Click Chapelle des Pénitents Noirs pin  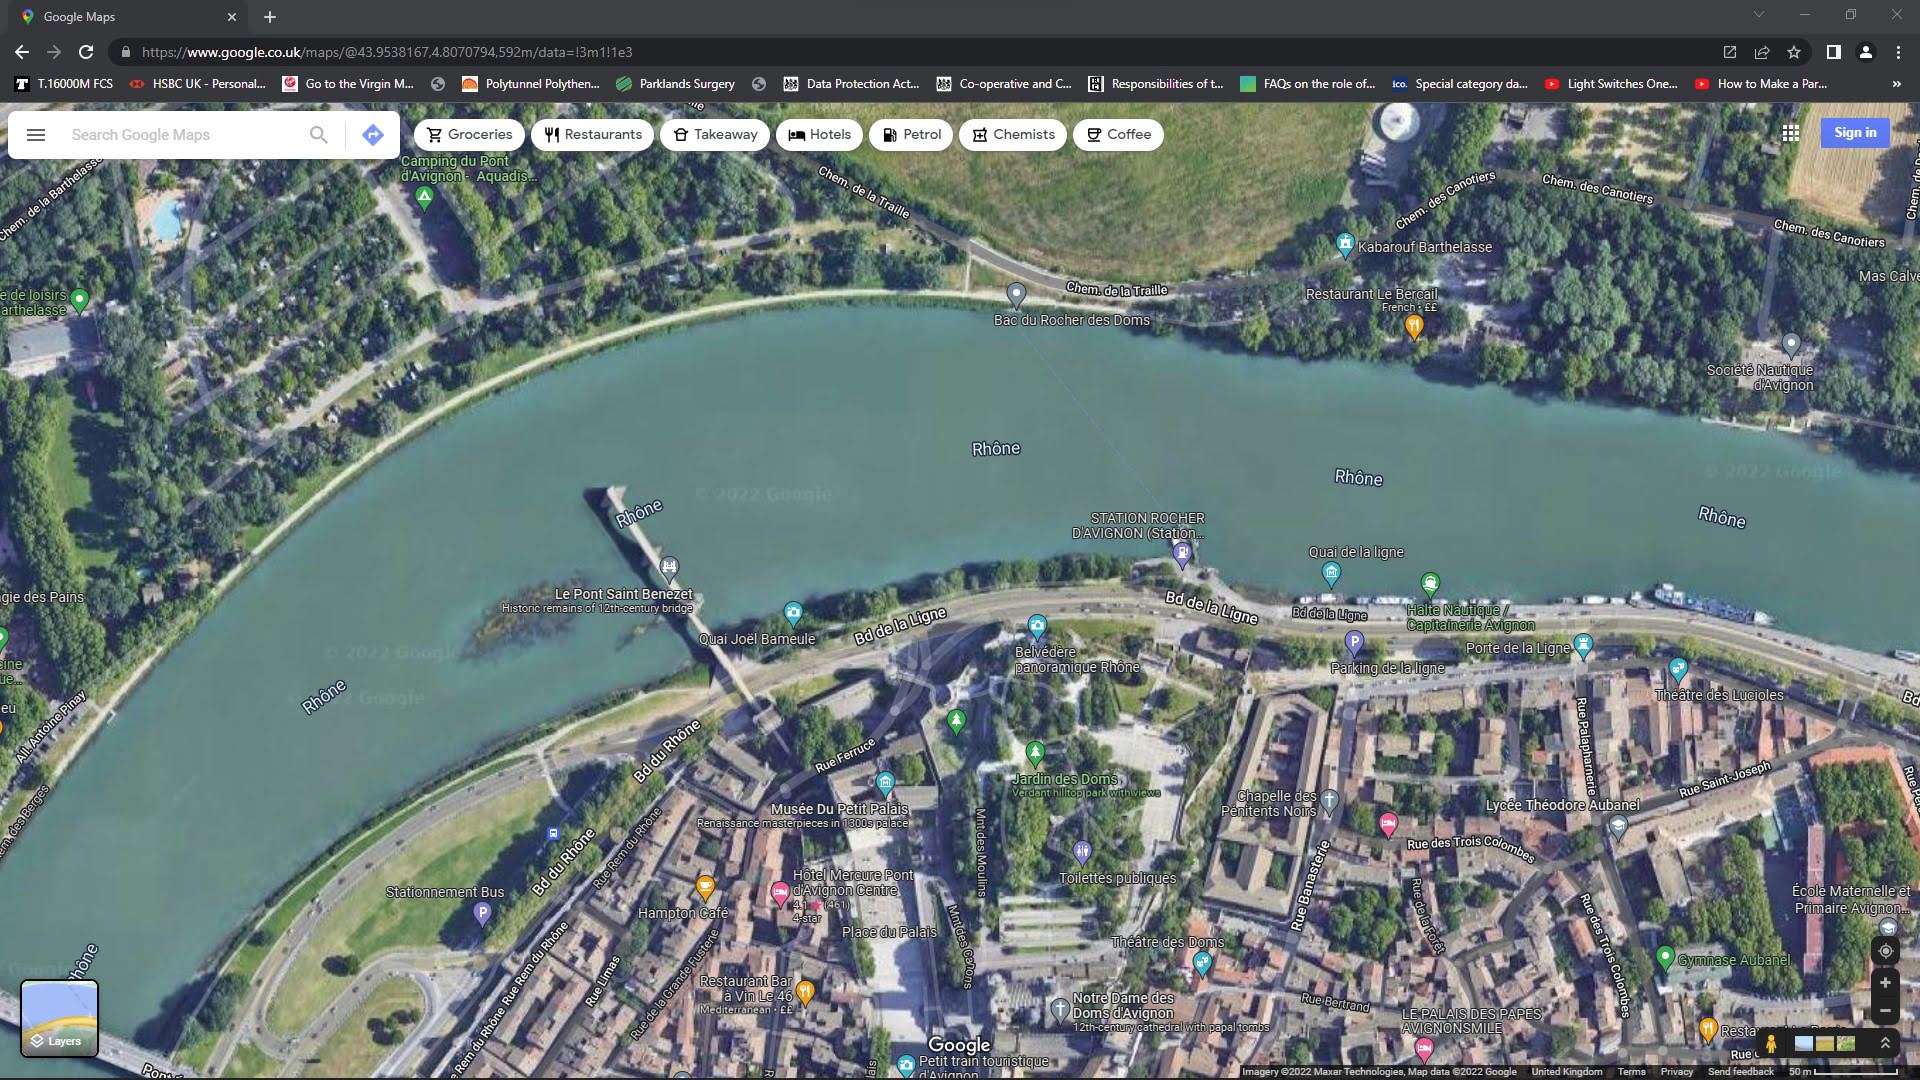click(1329, 800)
